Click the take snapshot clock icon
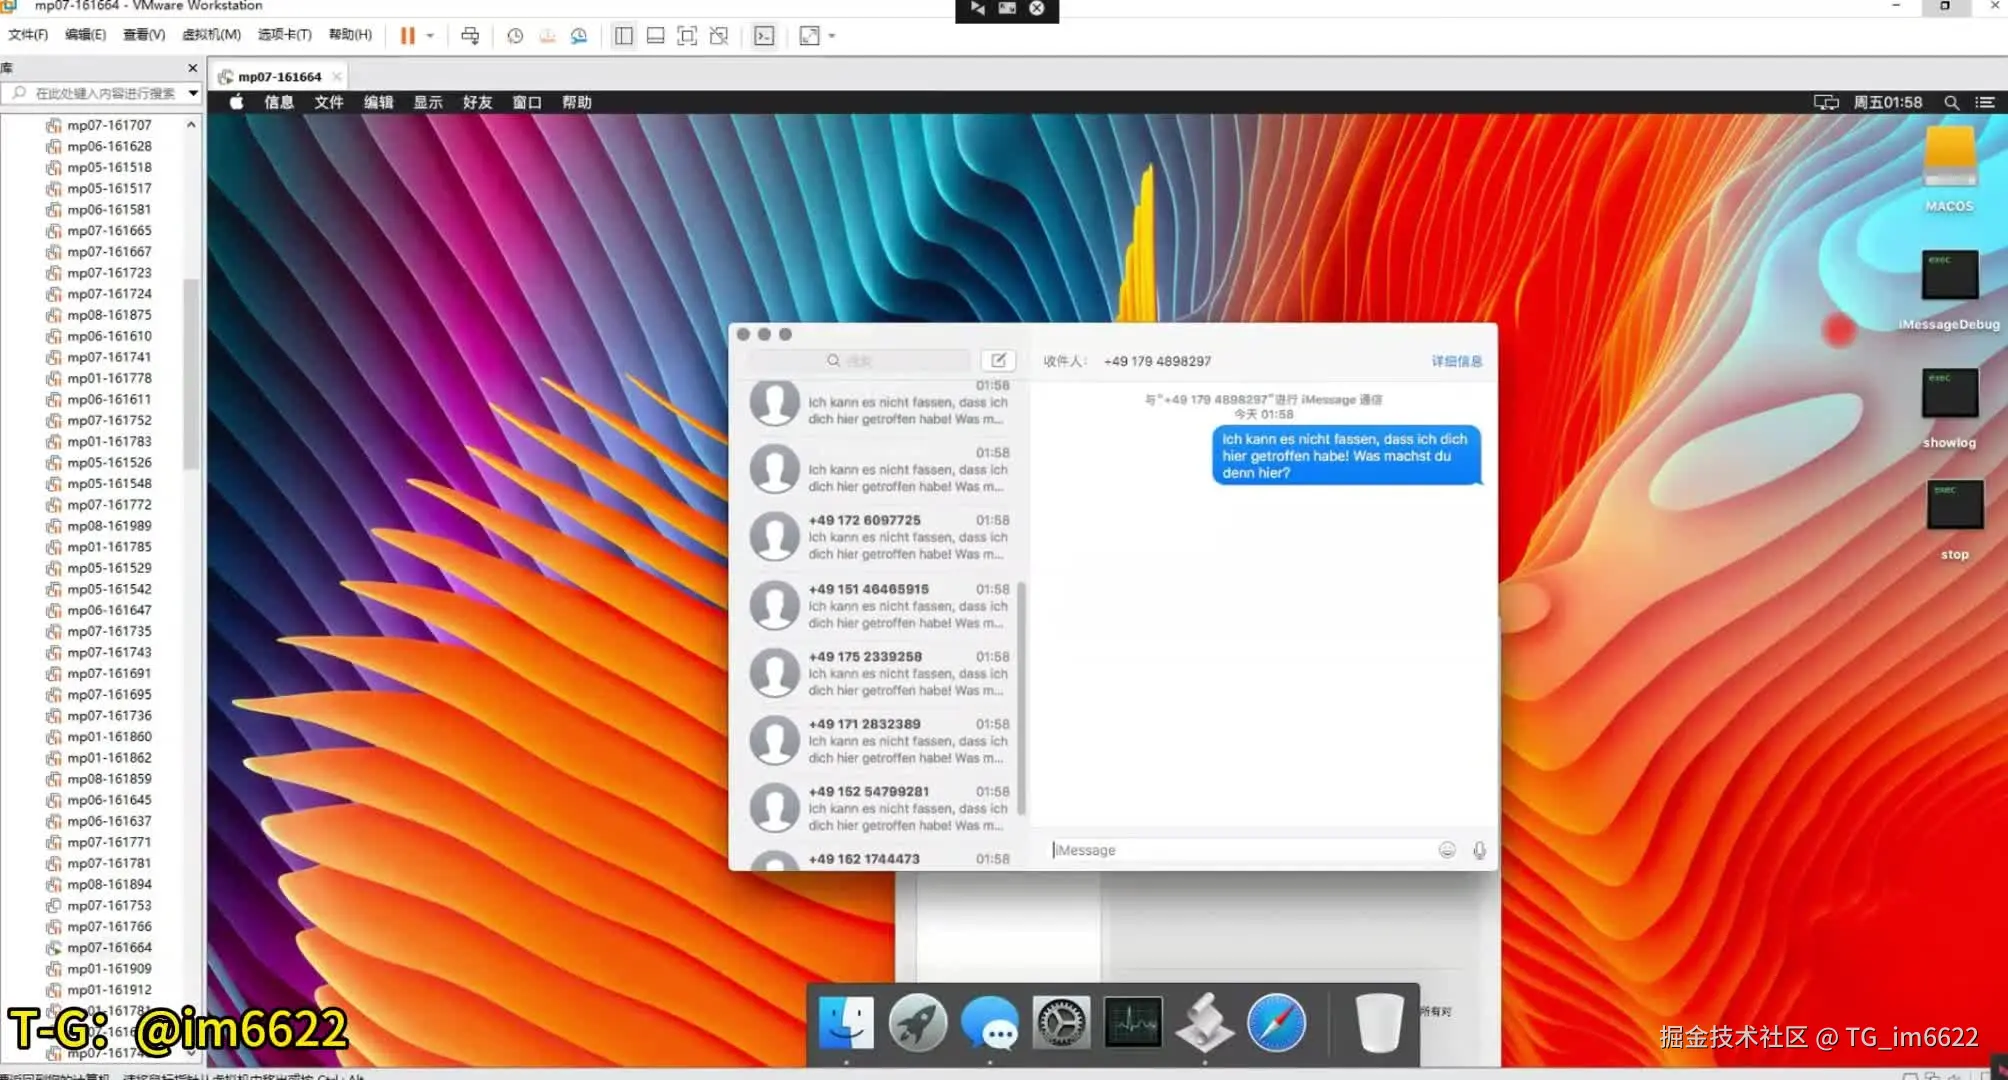 point(515,36)
